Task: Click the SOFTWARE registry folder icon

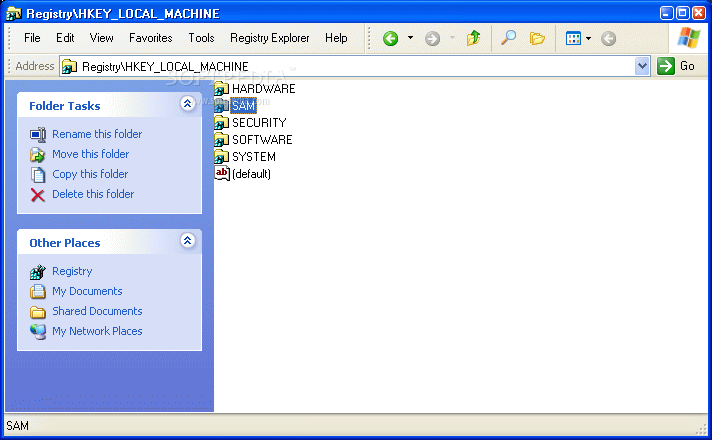Action: (x=222, y=140)
